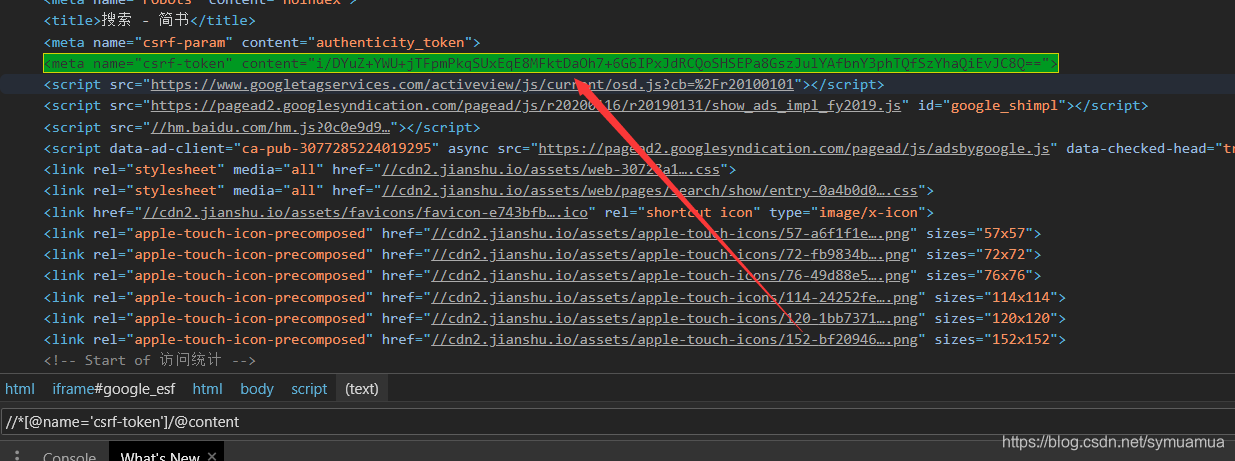Screen dimensions: 1235x461
Task: Open the 72-fb9834b apple-touch-icon link
Action: point(671,255)
